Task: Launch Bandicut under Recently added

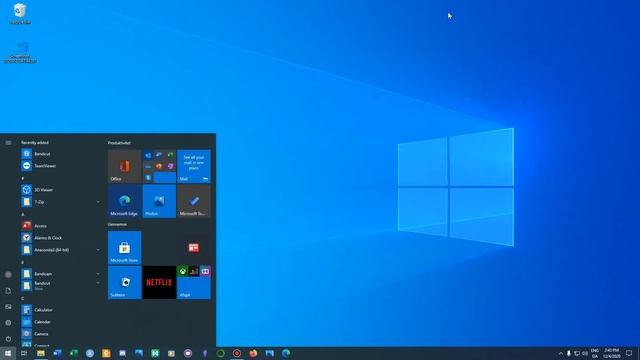Action: coord(61,154)
